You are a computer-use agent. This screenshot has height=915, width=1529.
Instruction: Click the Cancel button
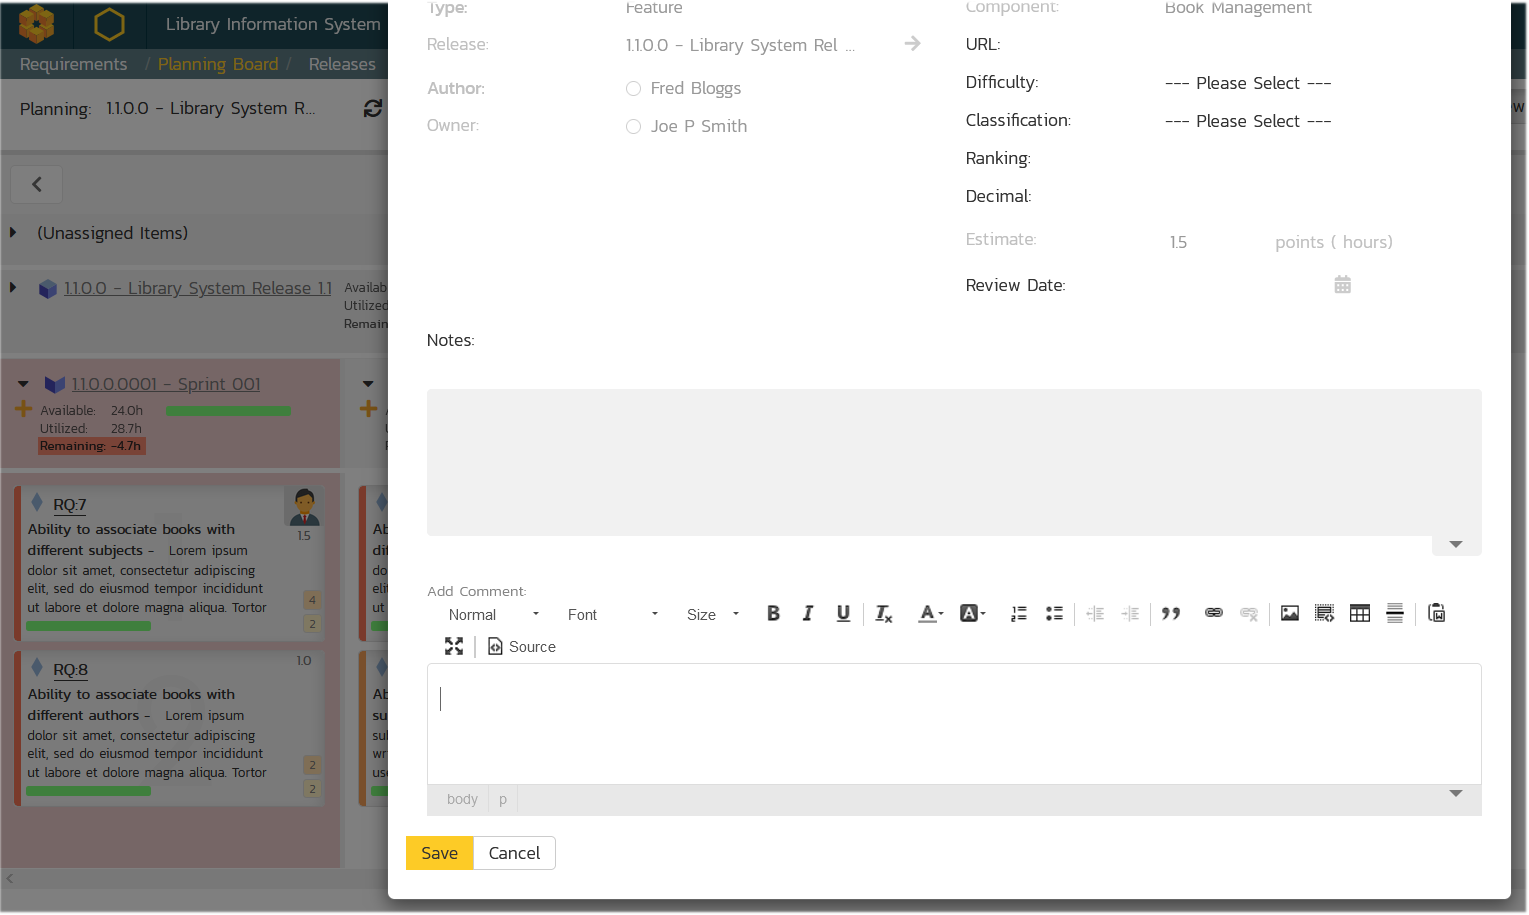(x=514, y=853)
